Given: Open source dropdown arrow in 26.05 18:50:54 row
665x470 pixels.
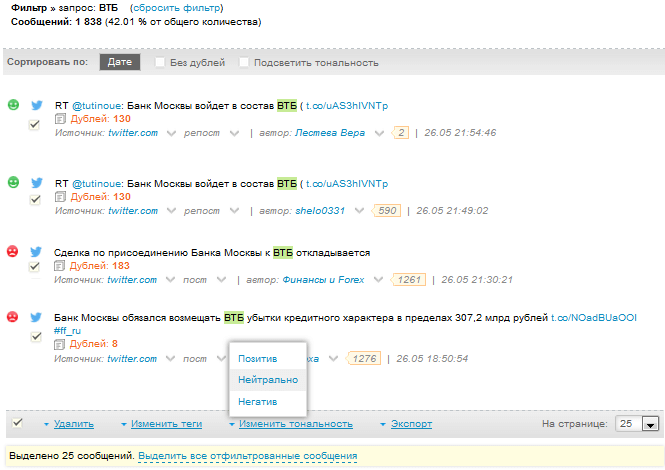Looking at the screenshot, I should (170, 359).
